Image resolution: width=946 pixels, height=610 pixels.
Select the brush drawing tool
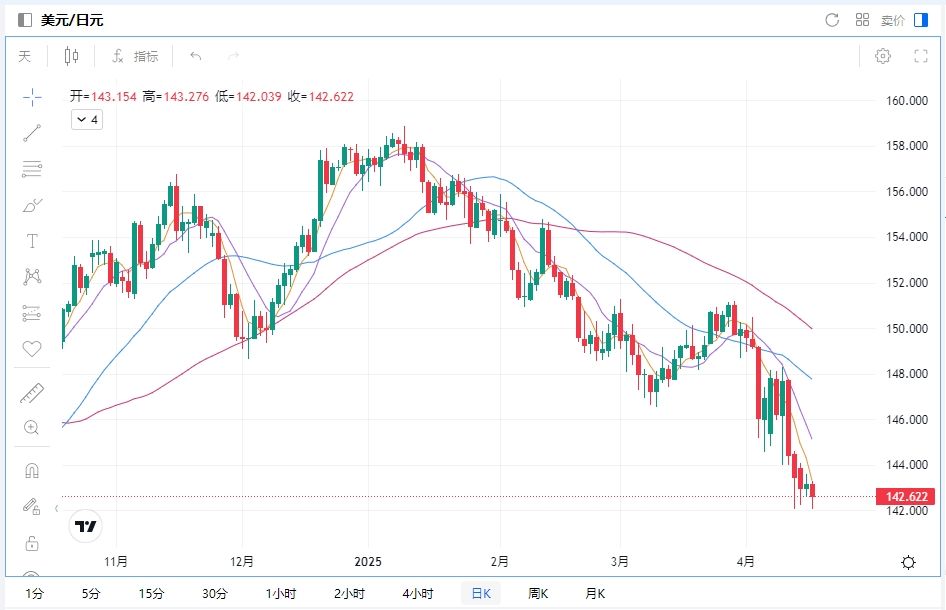(32, 205)
